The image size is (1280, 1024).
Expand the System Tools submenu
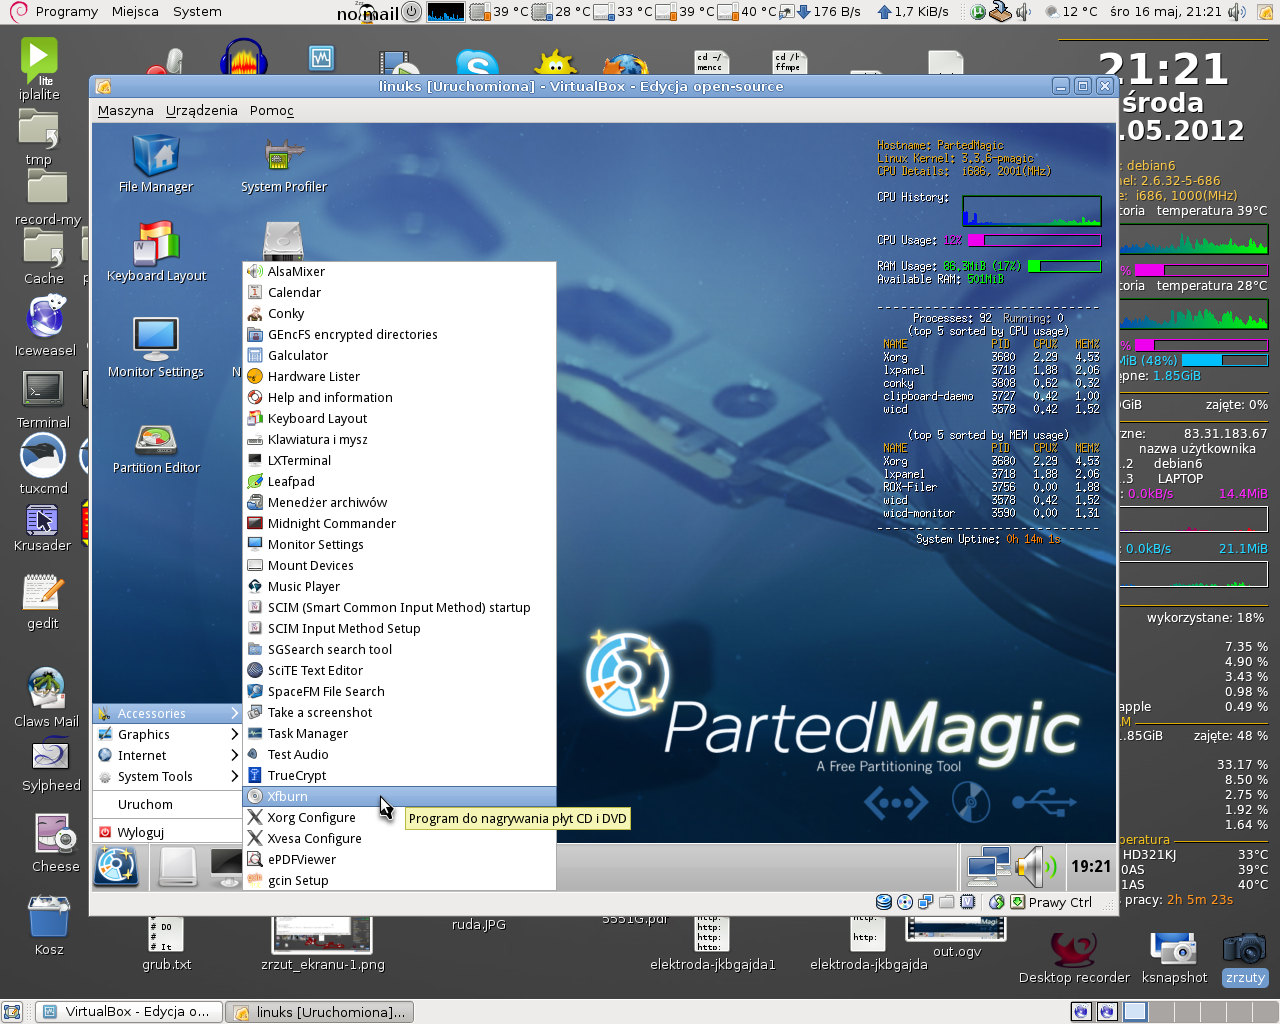168,776
